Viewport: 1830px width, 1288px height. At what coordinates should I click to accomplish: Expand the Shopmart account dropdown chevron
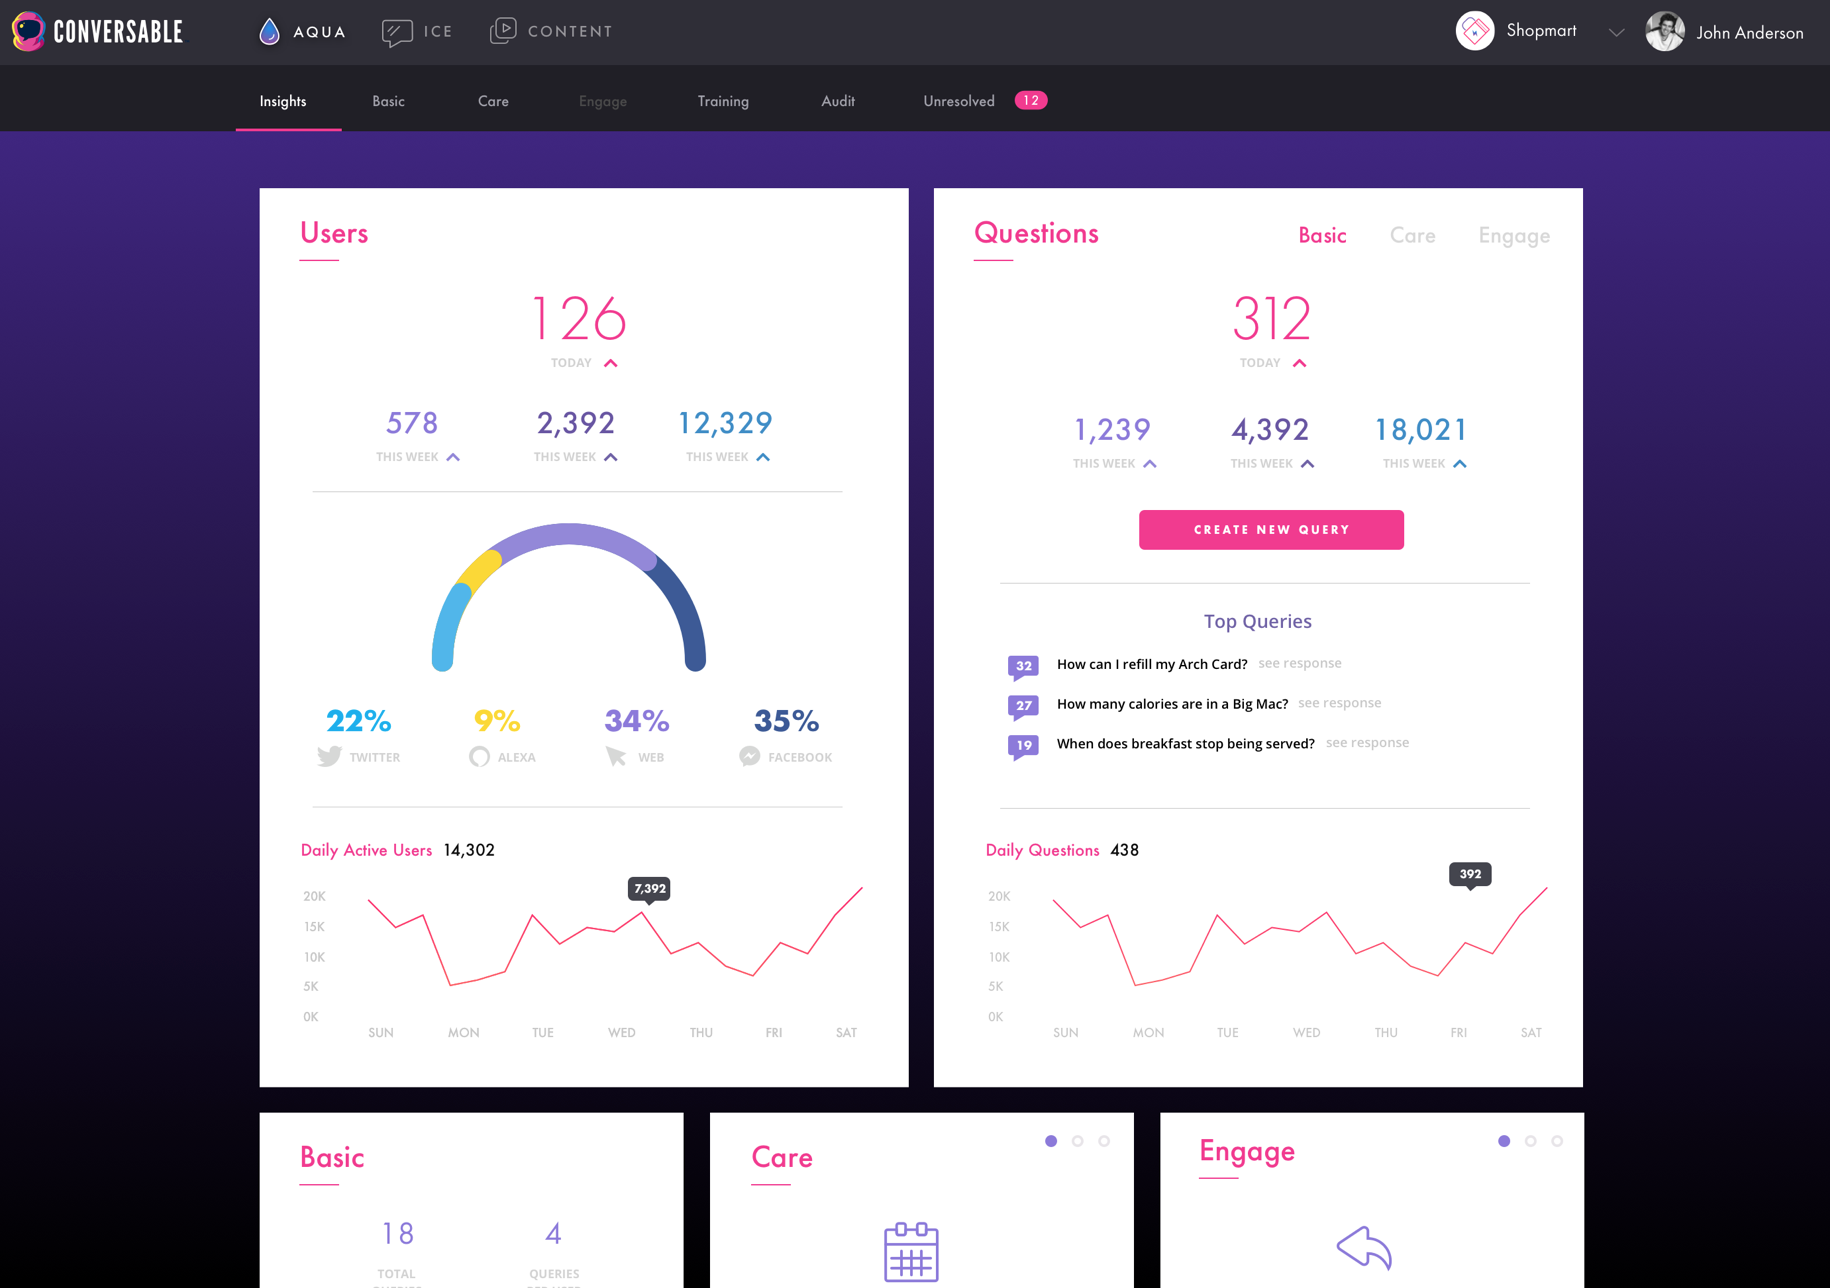1616,33
